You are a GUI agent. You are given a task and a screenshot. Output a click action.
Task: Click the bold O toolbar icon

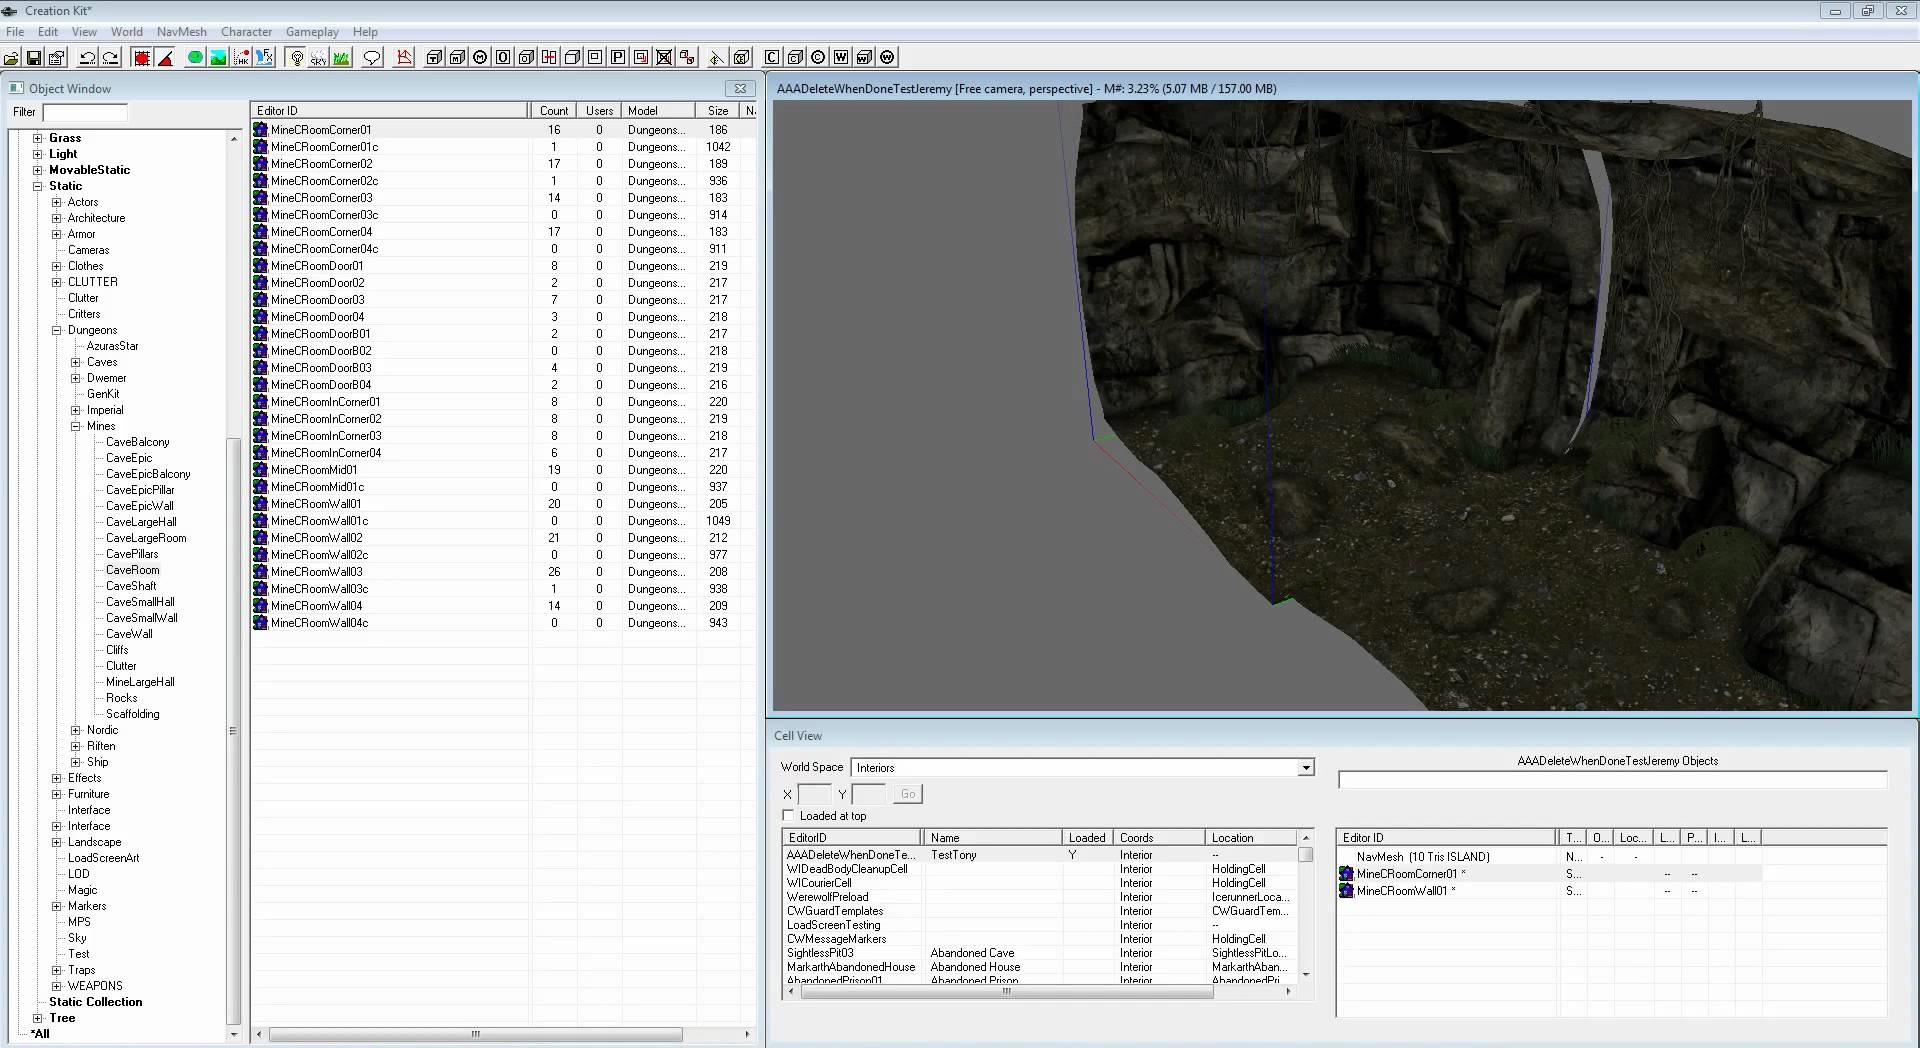tap(503, 57)
